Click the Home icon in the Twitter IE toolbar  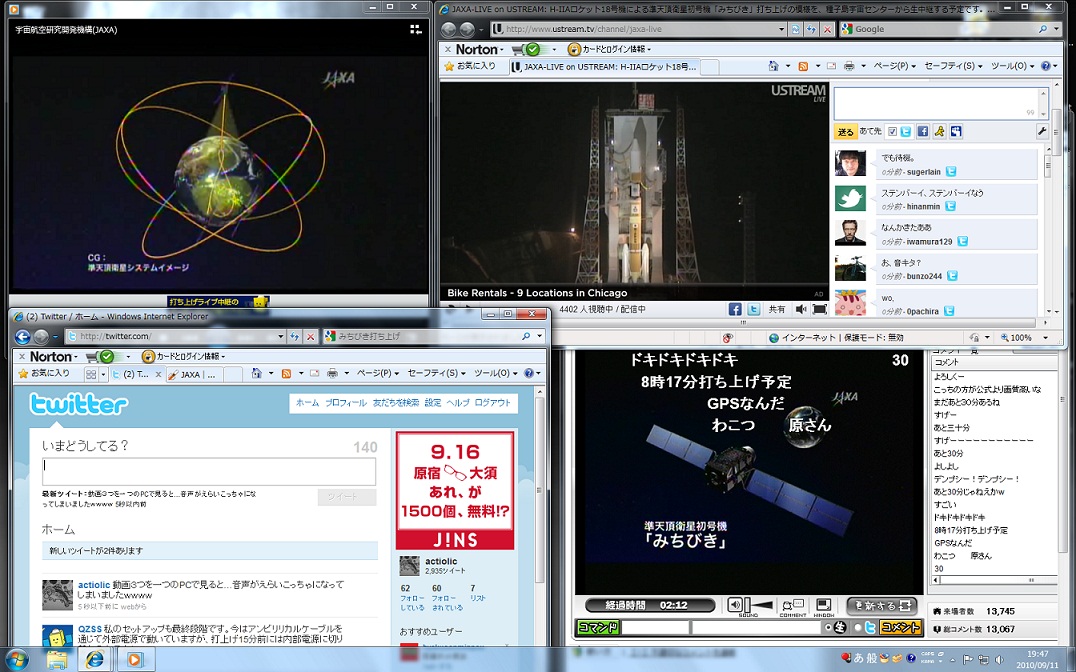click(x=257, y=373)
